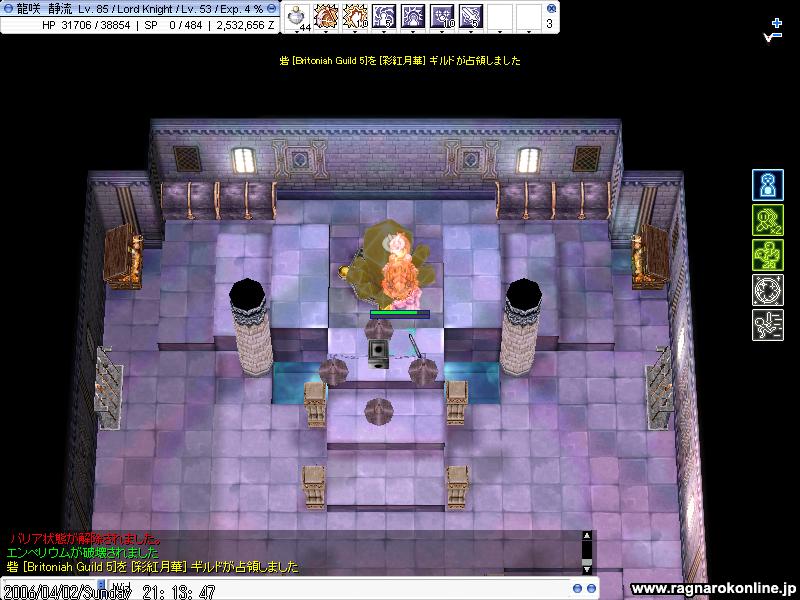800x600 pixels.
Task: Click the 2,532,656 Z zeny amount
Action: click(245, 25)
